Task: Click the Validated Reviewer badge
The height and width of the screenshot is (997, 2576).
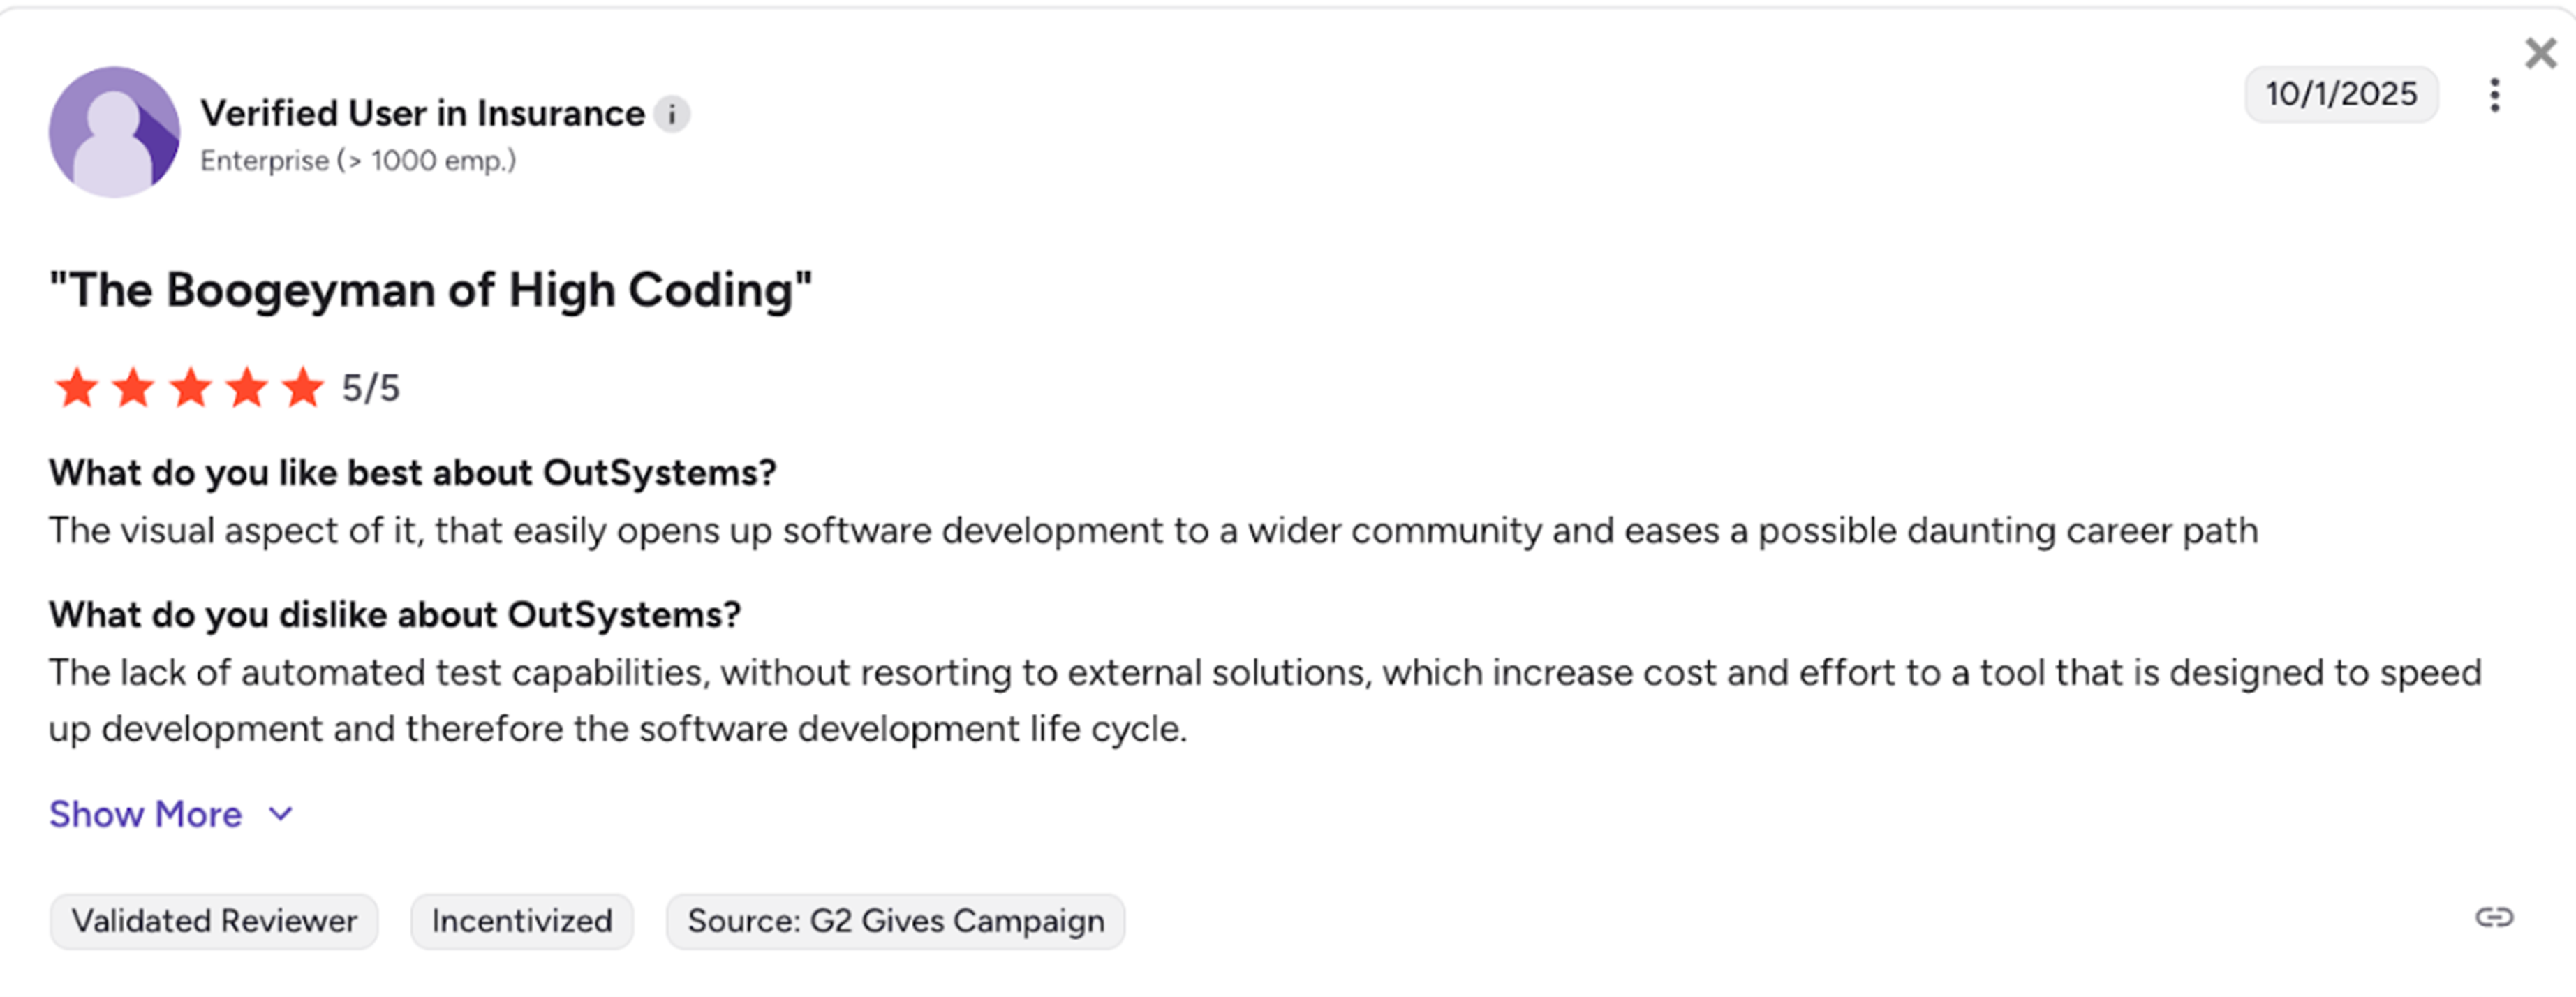Action: [x=213, y=920]
